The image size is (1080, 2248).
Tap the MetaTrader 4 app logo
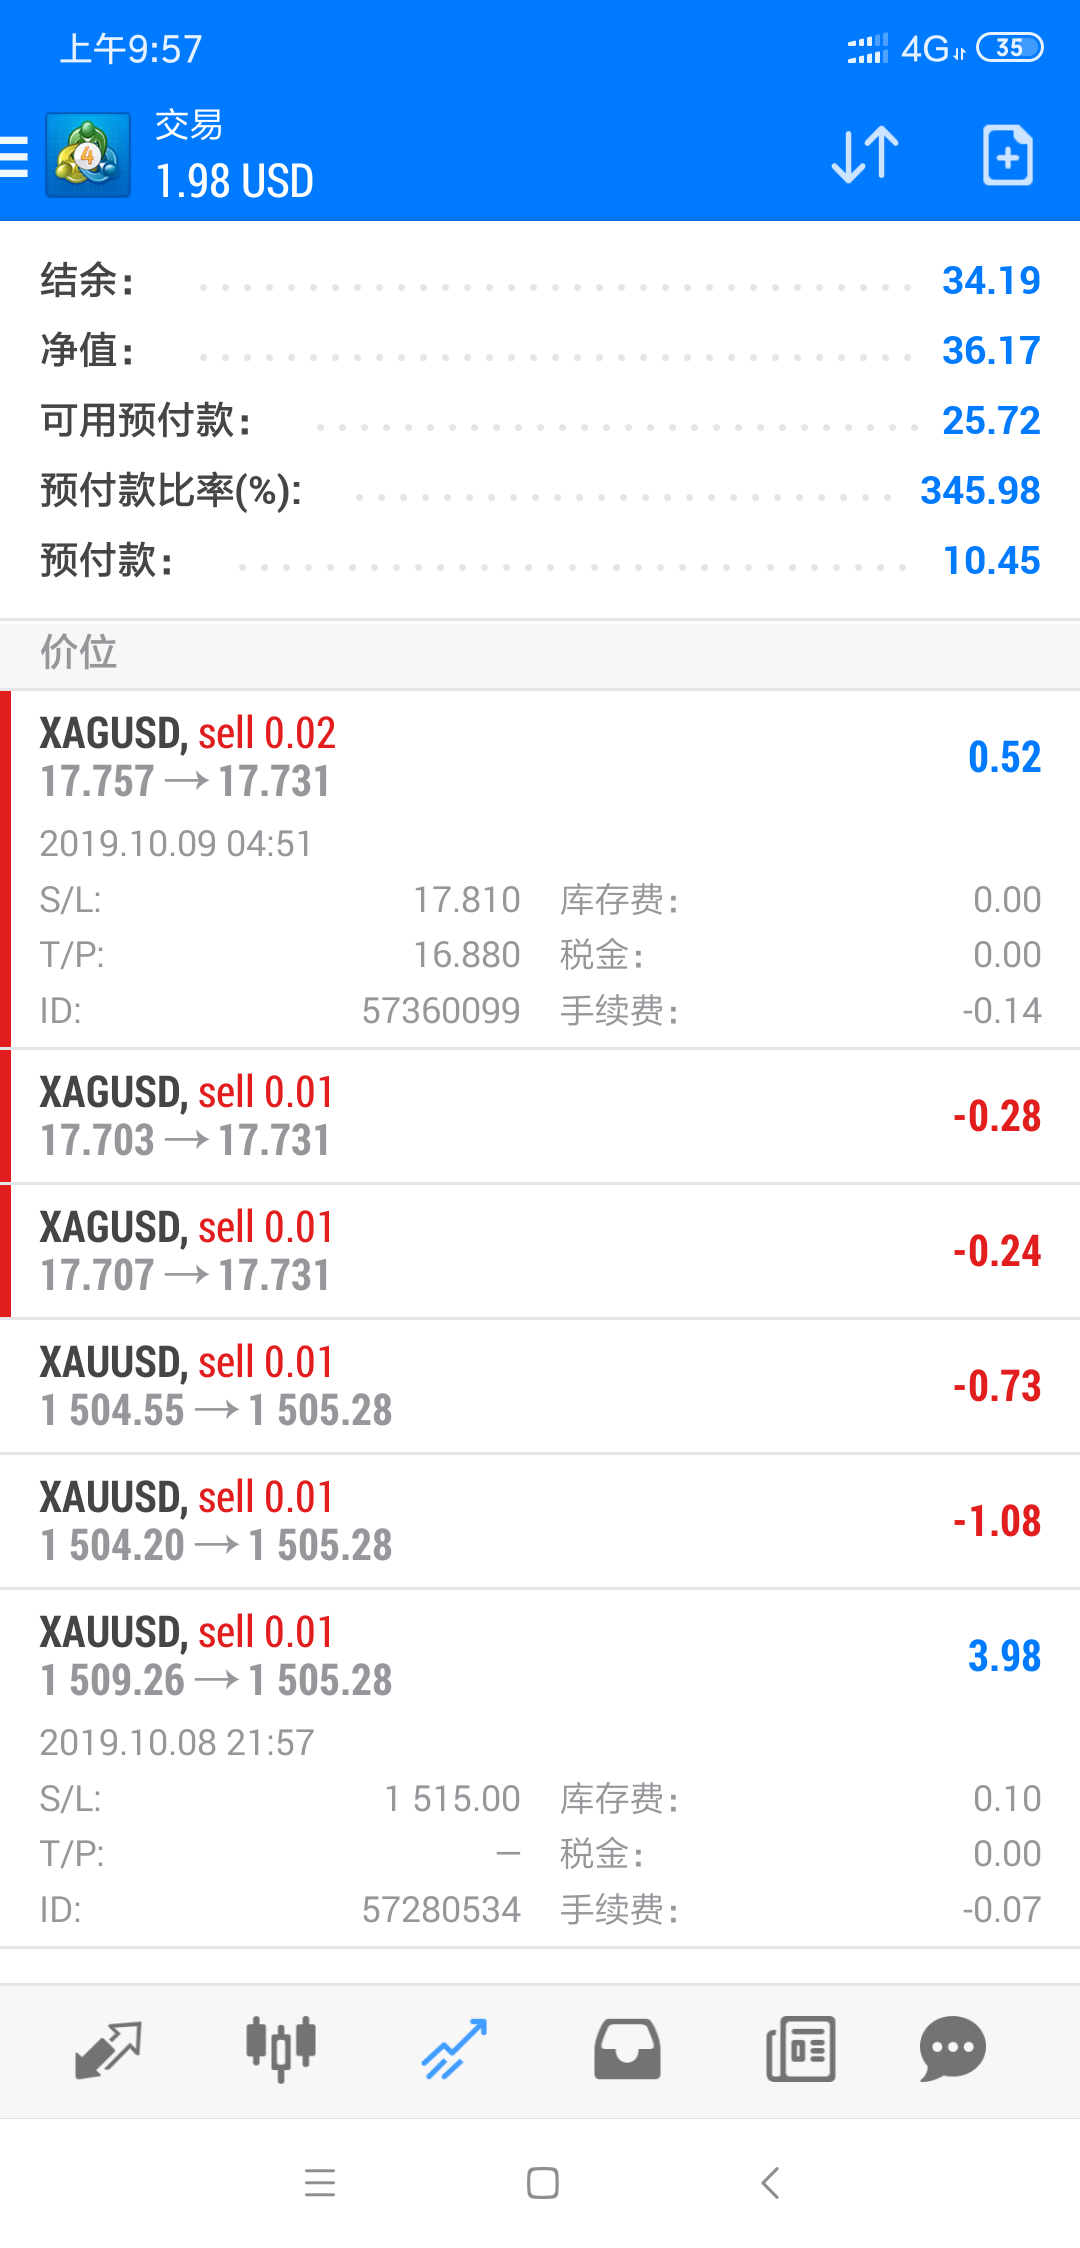(88, 155)
